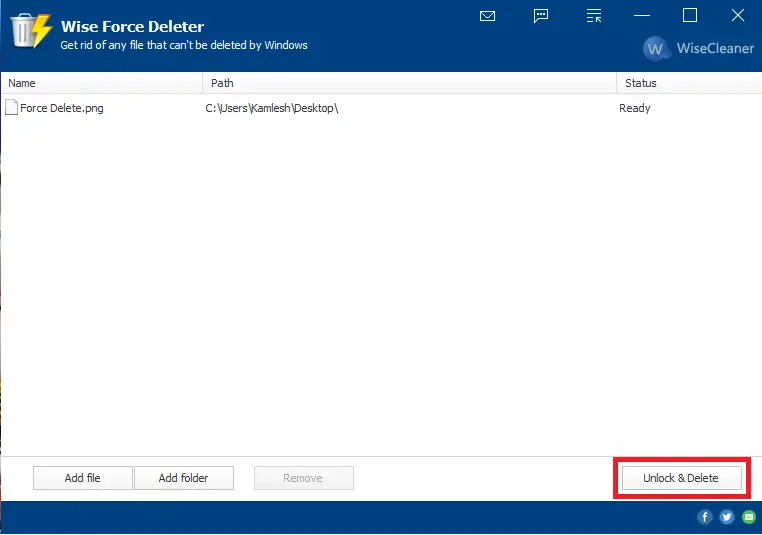Click the green email icon in footer
The image size is (762, 535).
tap(749, 517)
